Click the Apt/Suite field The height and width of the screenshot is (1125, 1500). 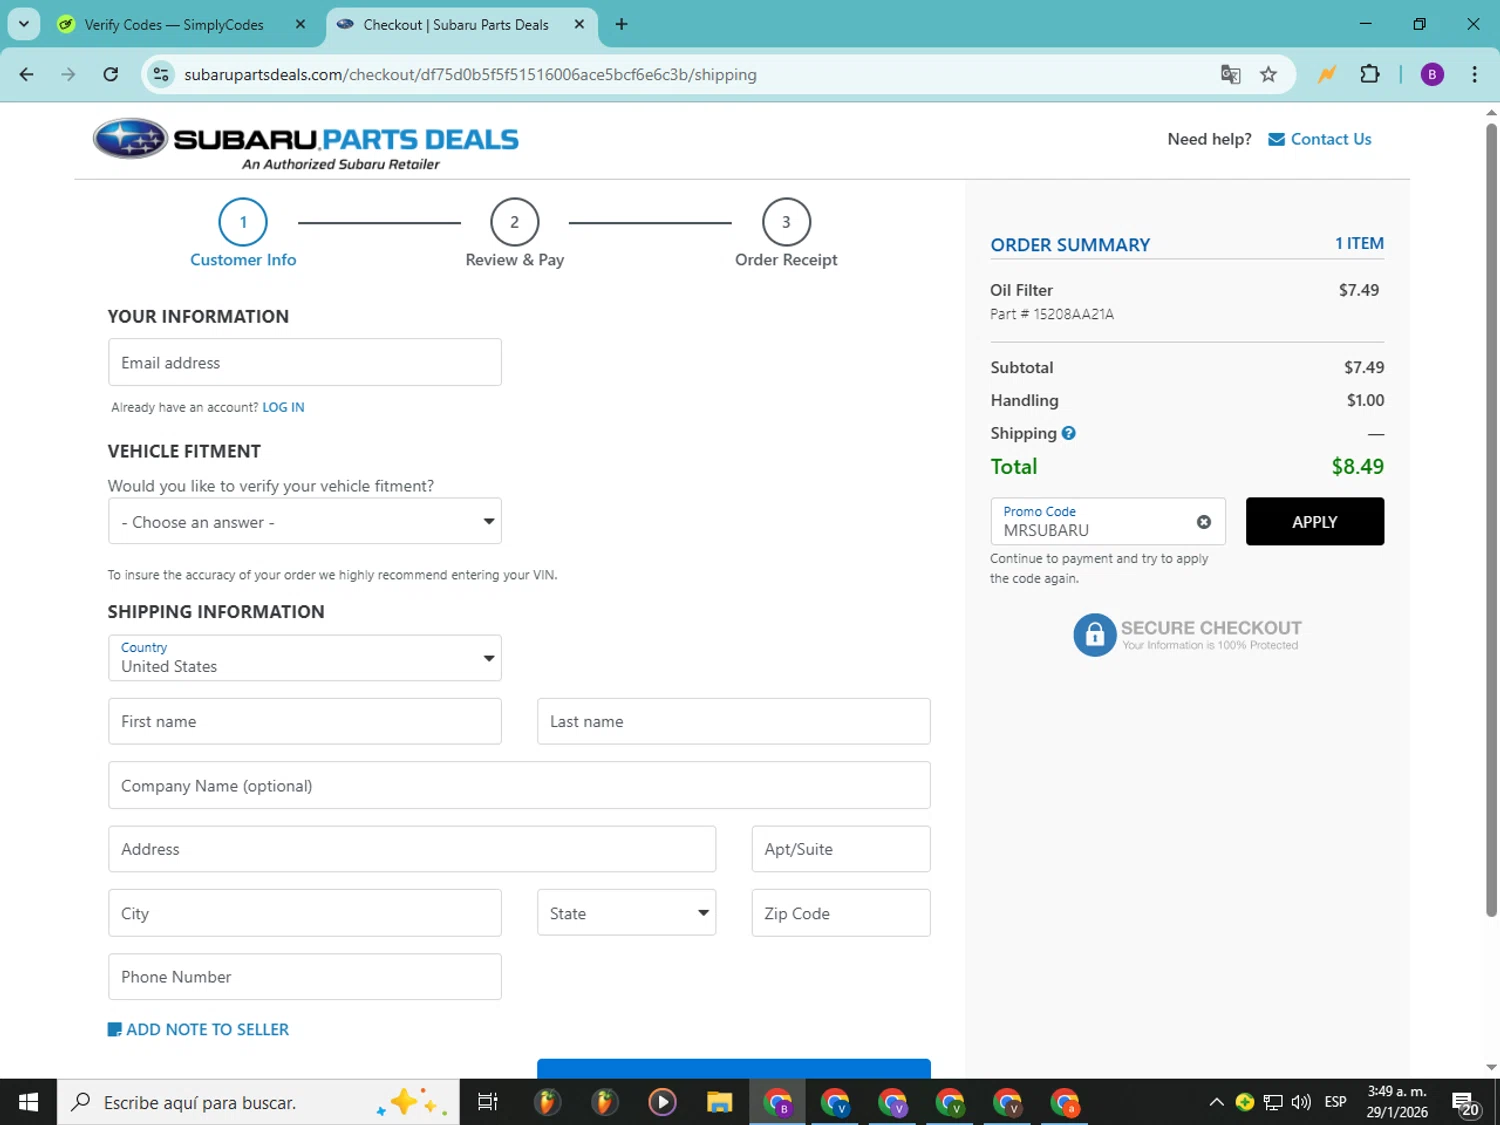click(841, 849)
